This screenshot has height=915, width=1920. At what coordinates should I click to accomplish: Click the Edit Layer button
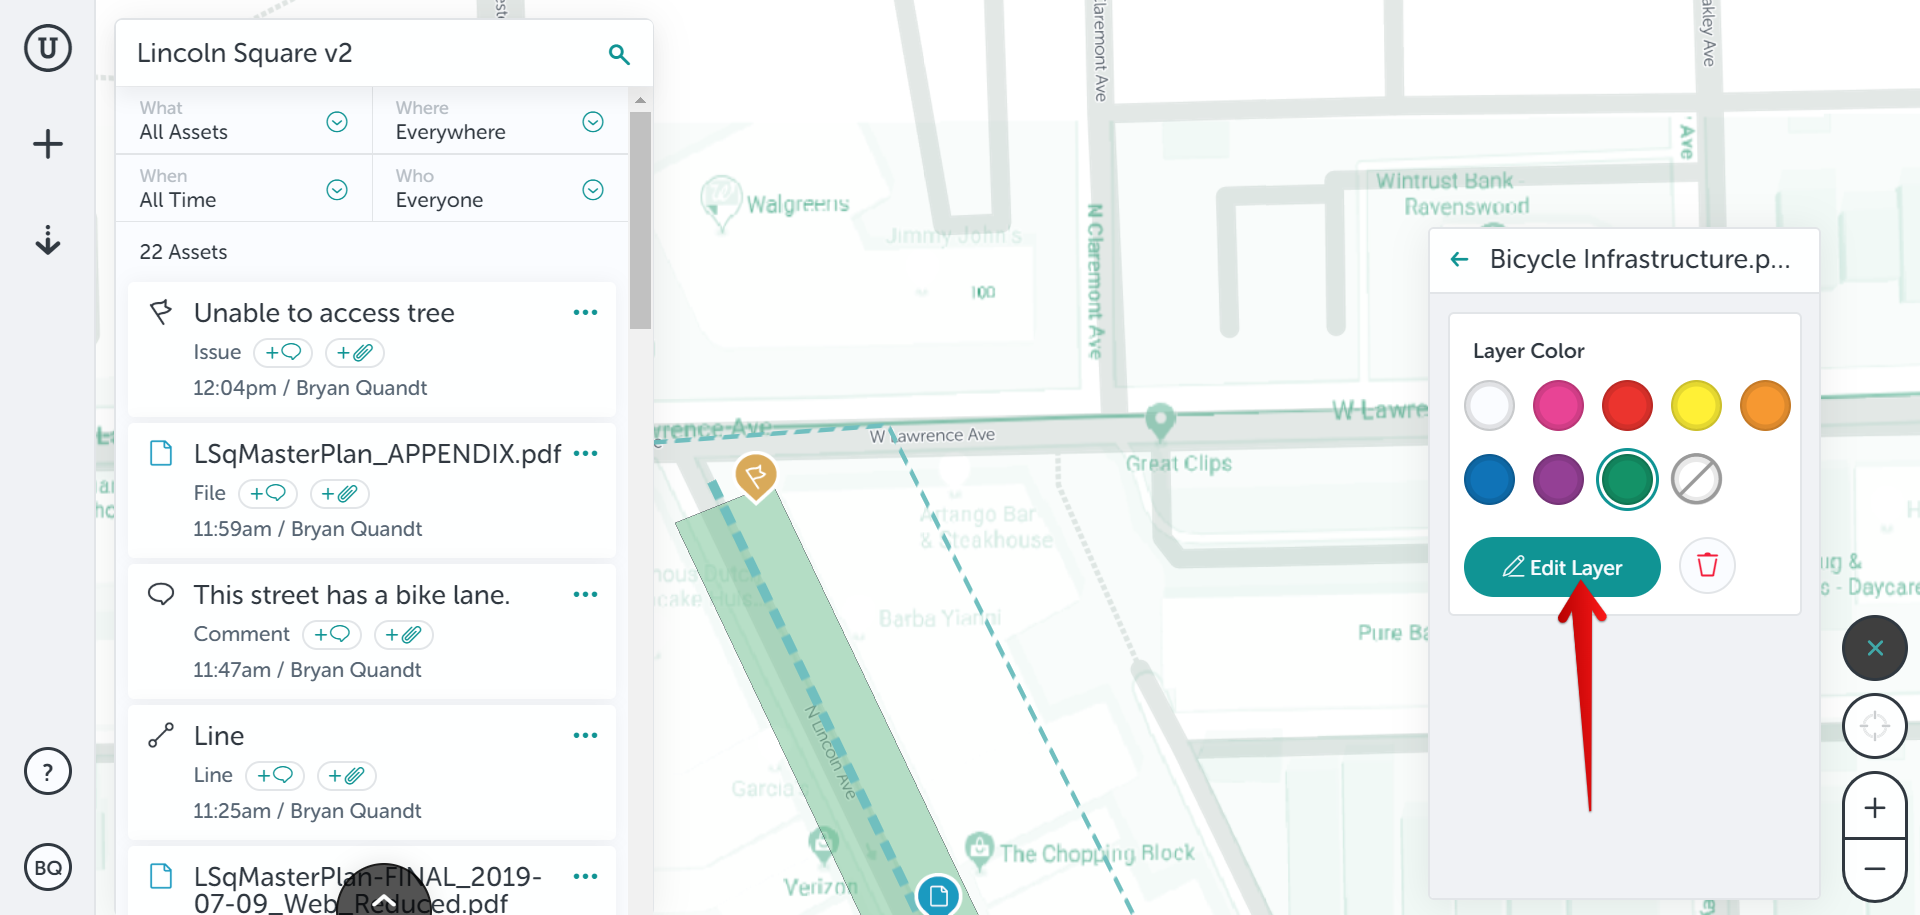(x=1562, y=567)
